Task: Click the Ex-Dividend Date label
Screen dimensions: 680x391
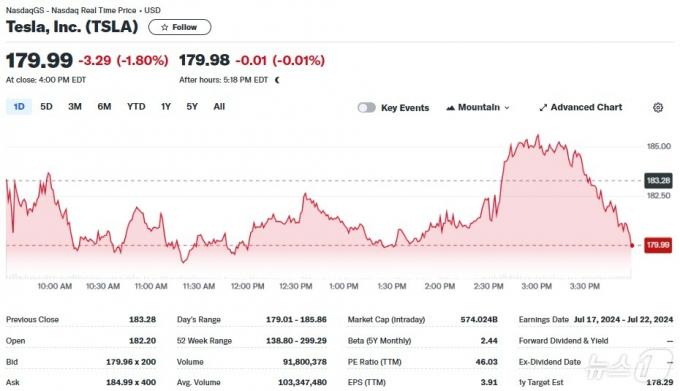Action: point(549,362)
